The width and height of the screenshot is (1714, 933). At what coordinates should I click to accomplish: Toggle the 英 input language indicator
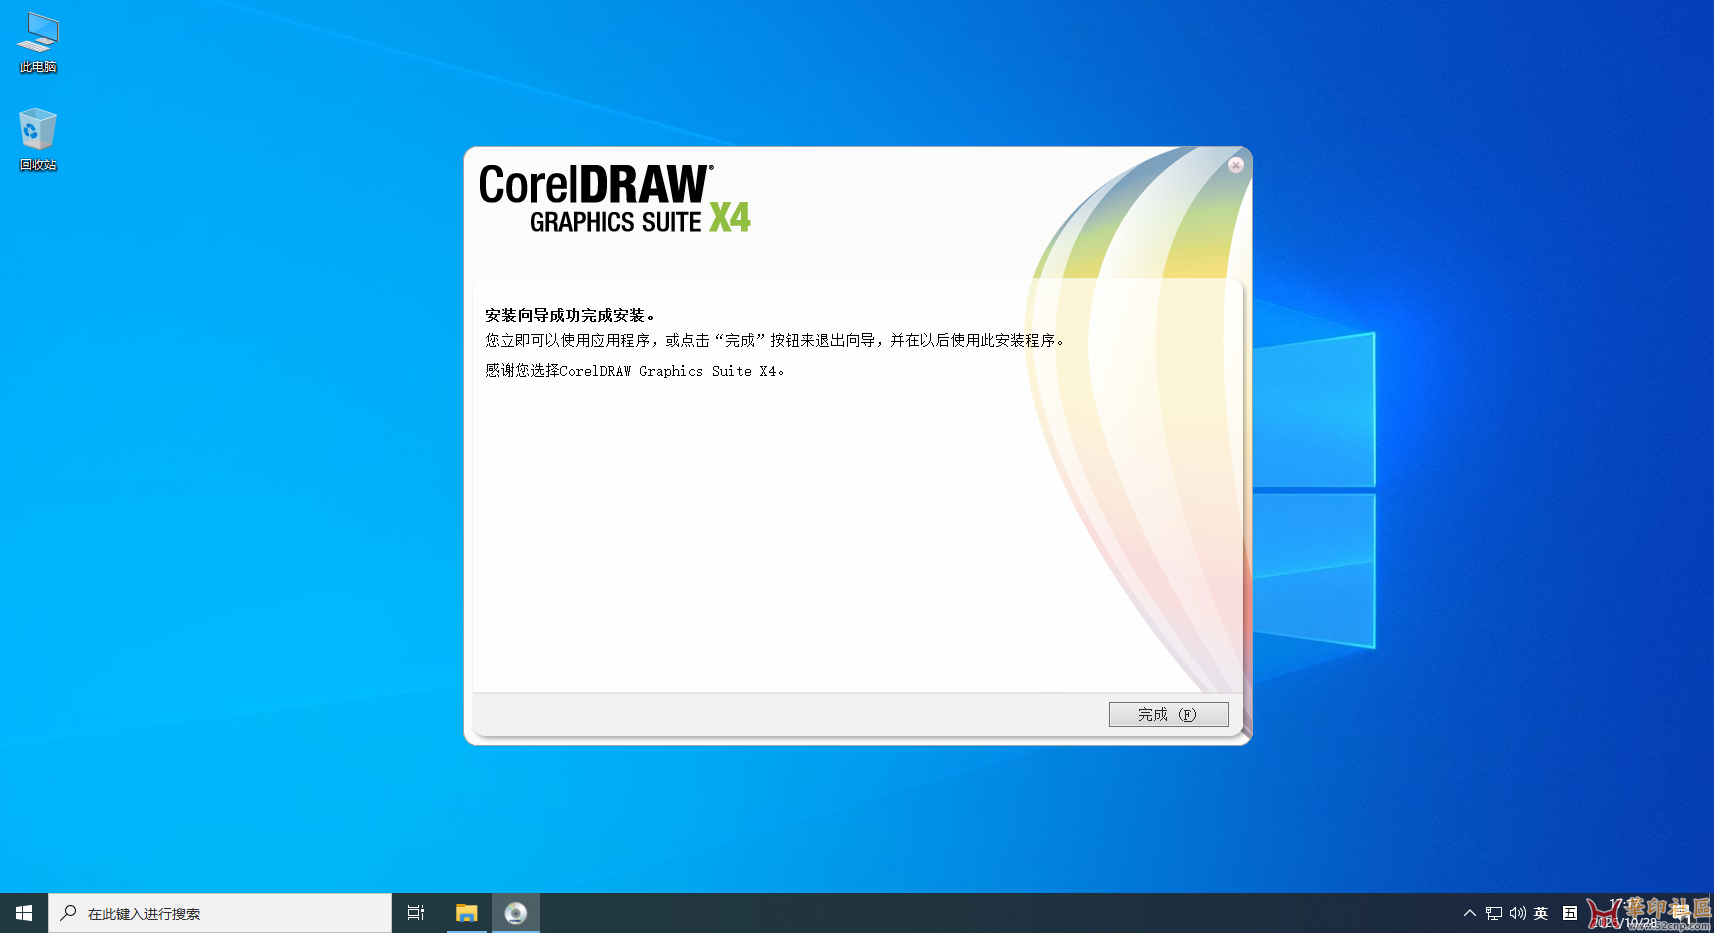click(1541, 913)
